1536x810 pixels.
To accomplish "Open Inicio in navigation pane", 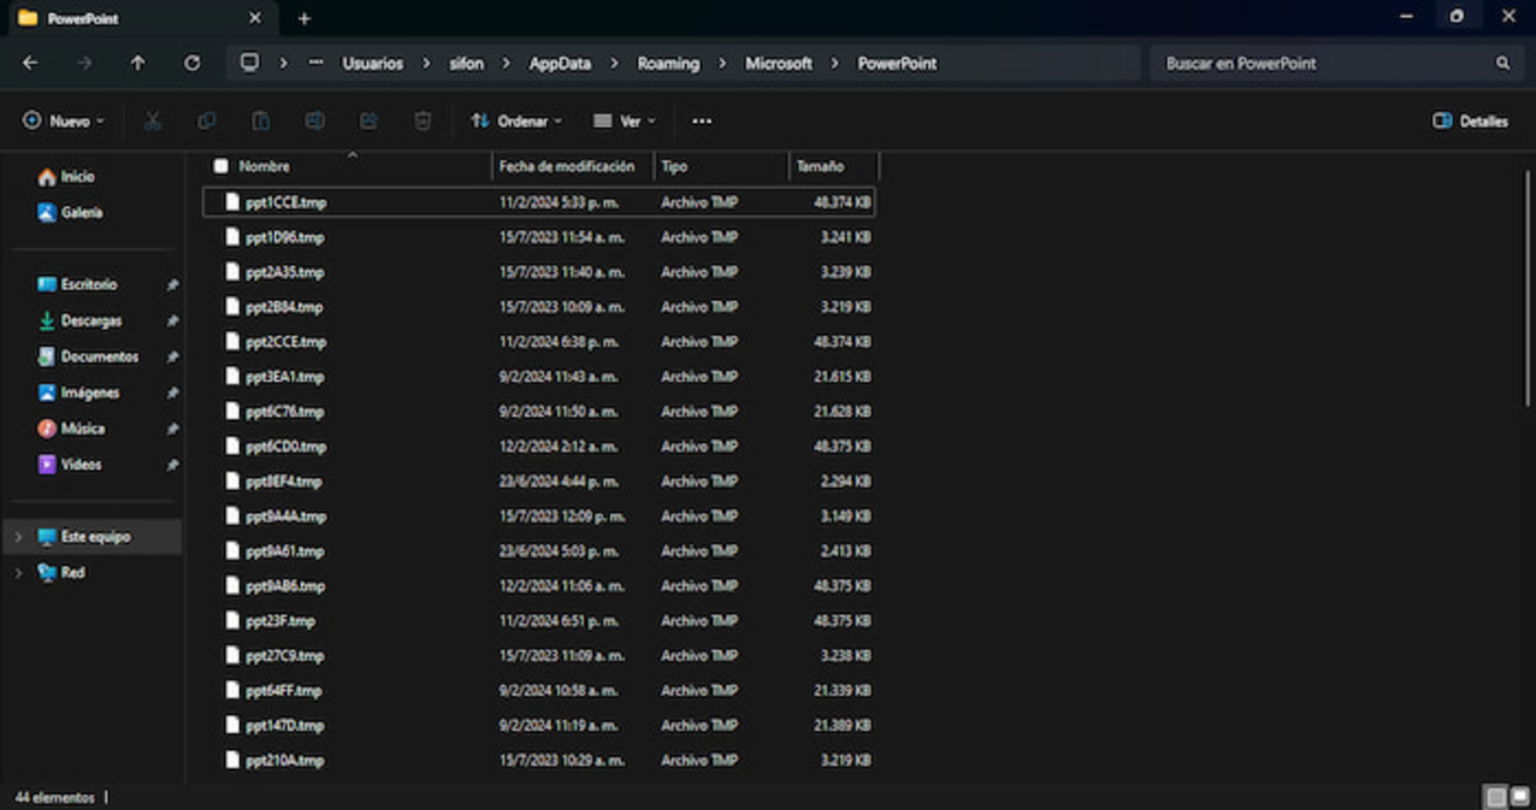I will point(66,177).
